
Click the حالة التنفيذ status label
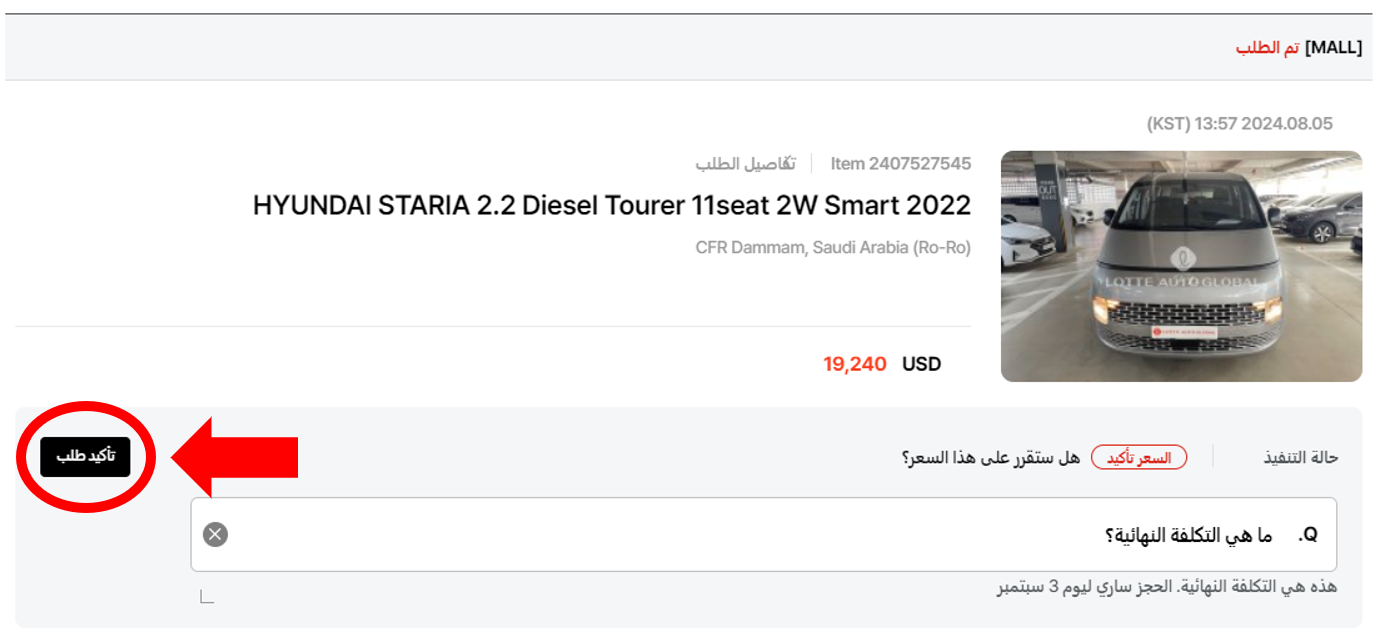1301,458
